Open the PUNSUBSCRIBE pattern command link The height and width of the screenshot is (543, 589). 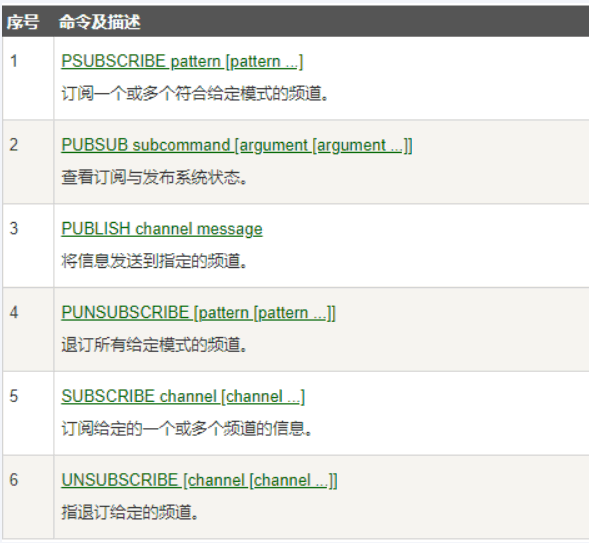[x=198, y=313]
